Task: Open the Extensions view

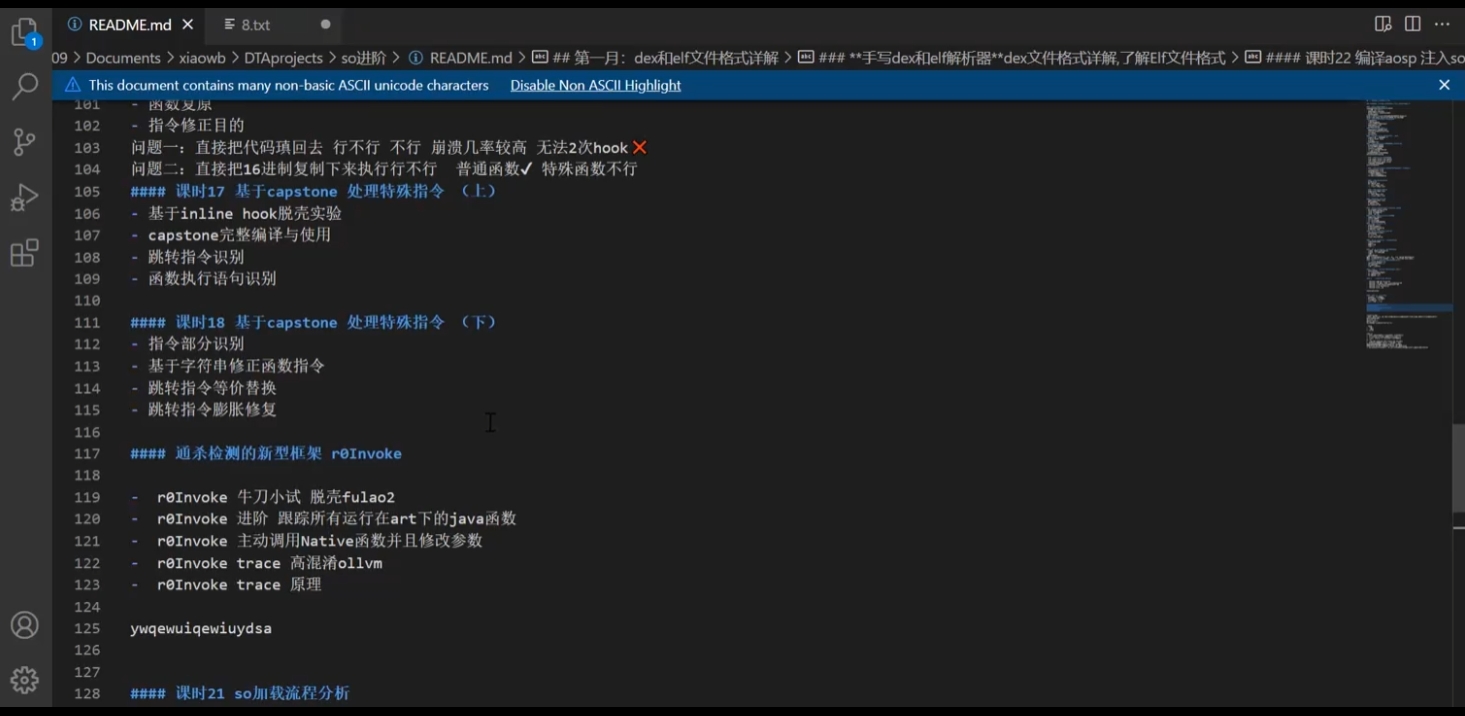Action: pyautogui.click(x=24, y=252)
